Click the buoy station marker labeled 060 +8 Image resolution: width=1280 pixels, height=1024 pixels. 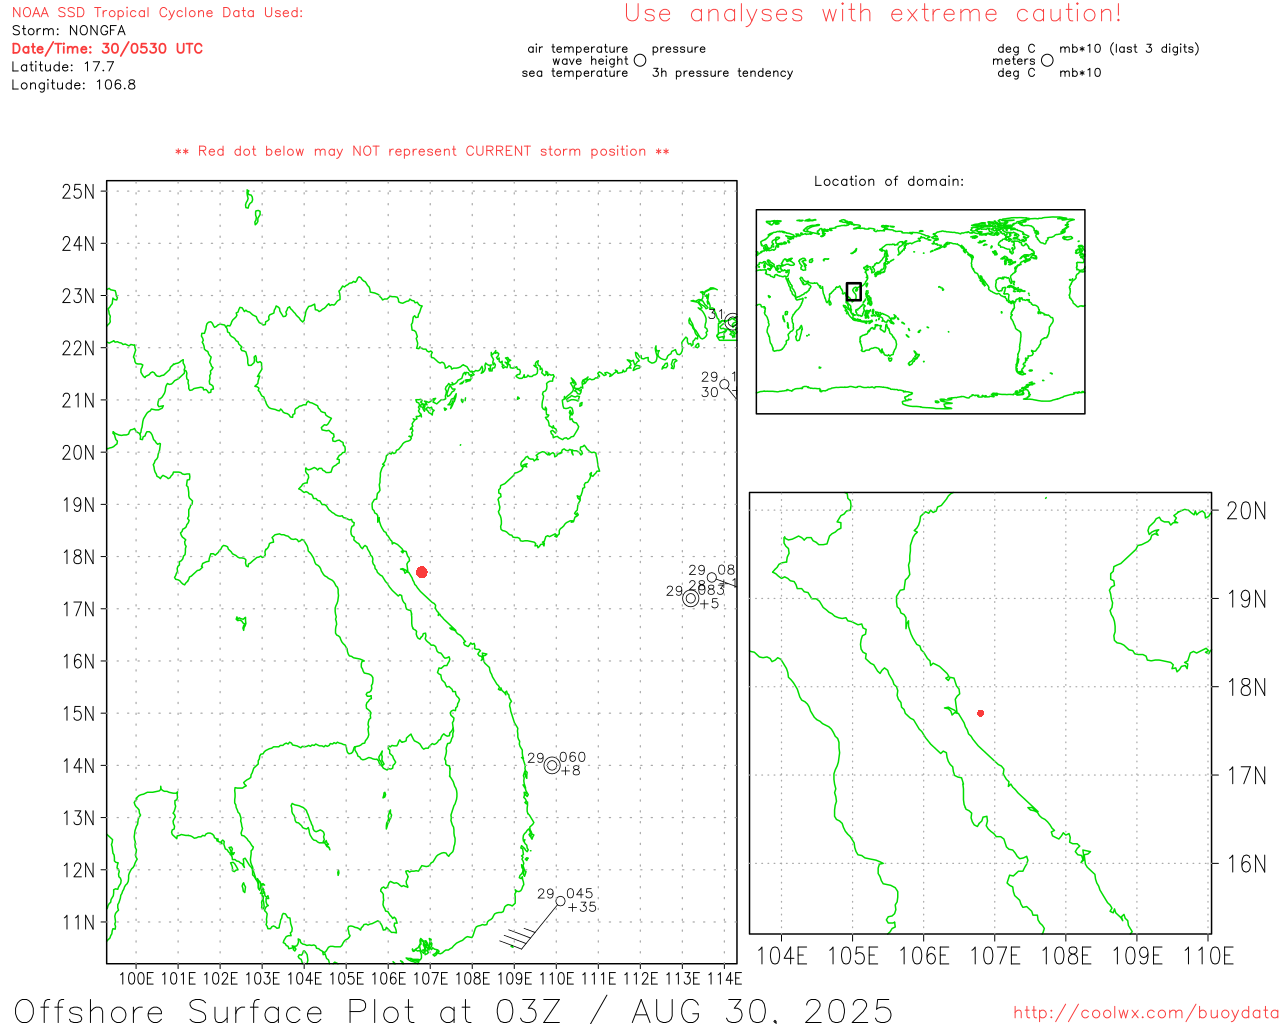pyautogui.click(x=552, y=765)
